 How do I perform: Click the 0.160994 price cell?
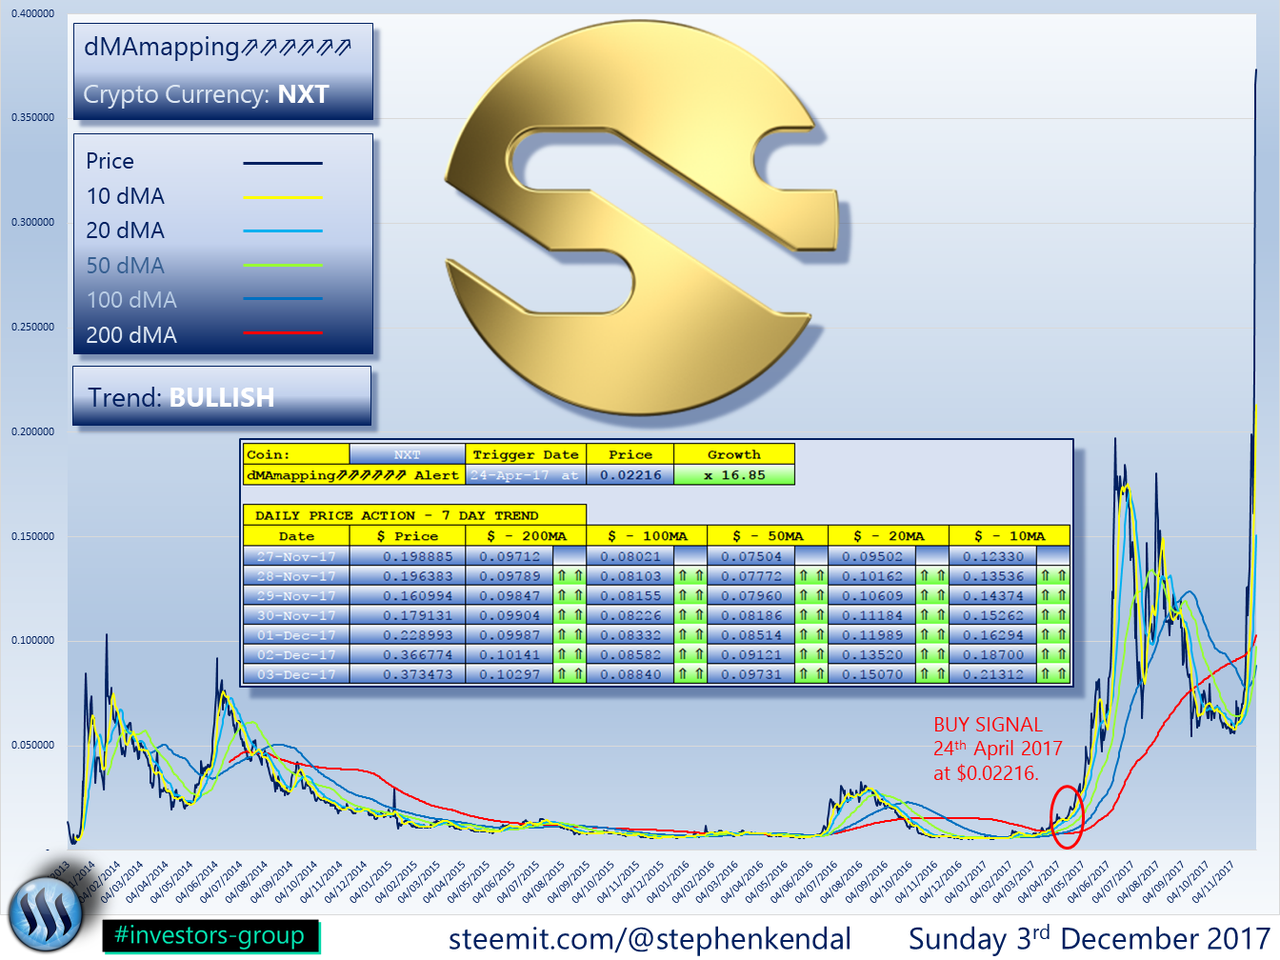tap(408, 596)
